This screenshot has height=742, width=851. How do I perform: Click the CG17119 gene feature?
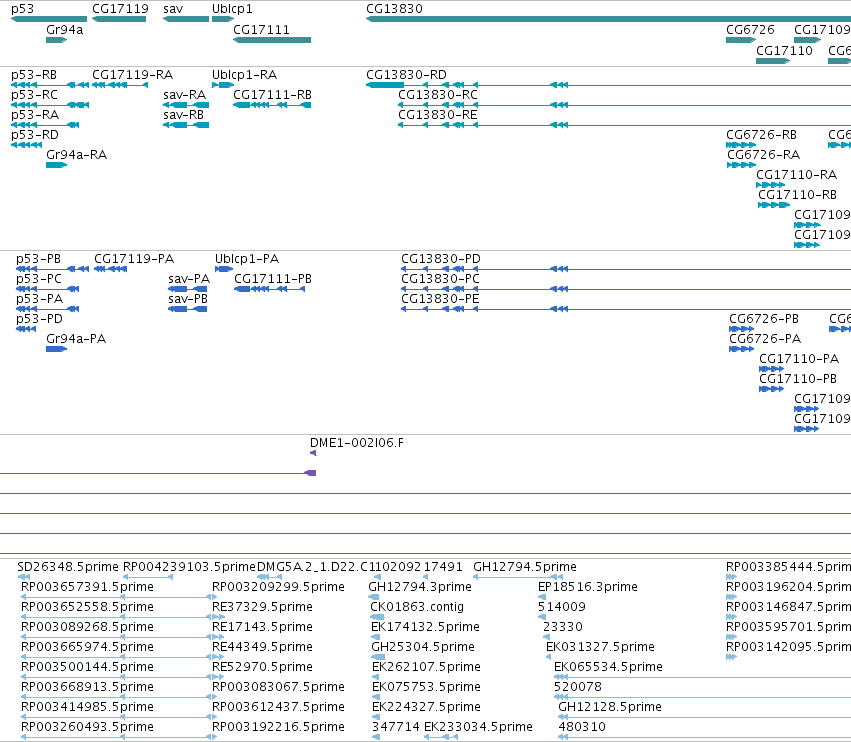pyautogui.click(x=119, y=19)
